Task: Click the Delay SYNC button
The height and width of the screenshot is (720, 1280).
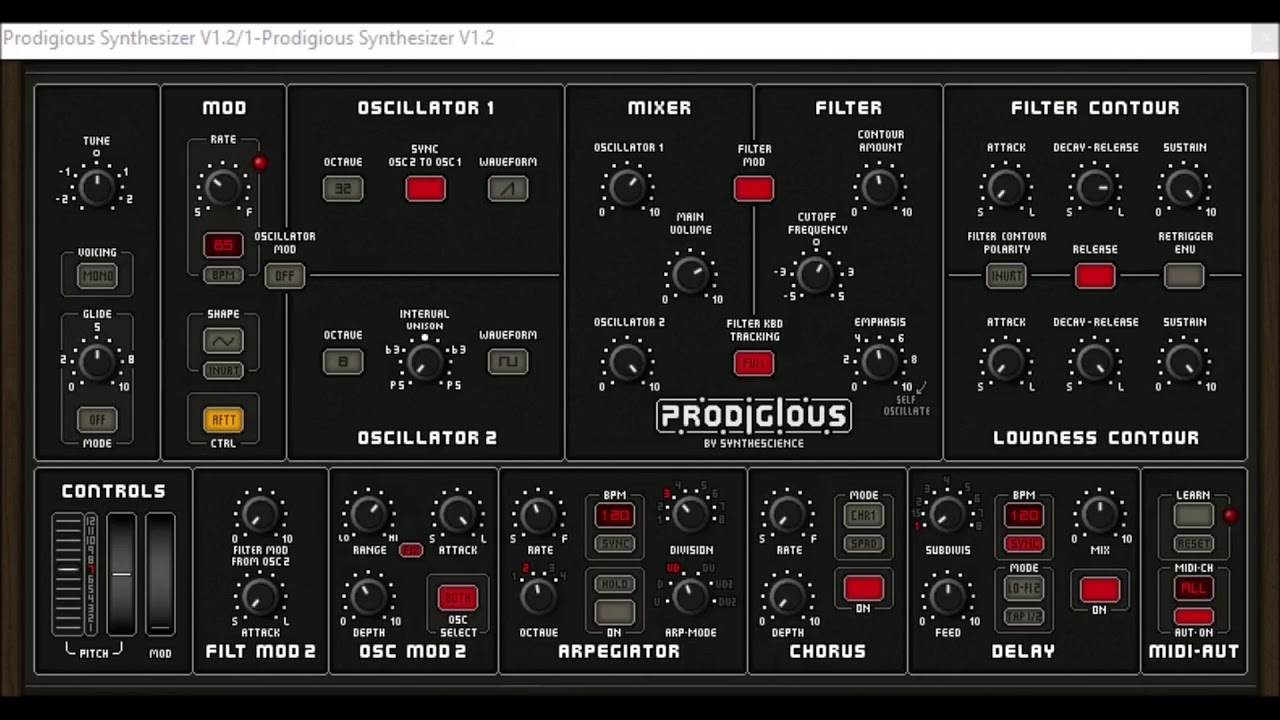Action: coord(1023,544)
